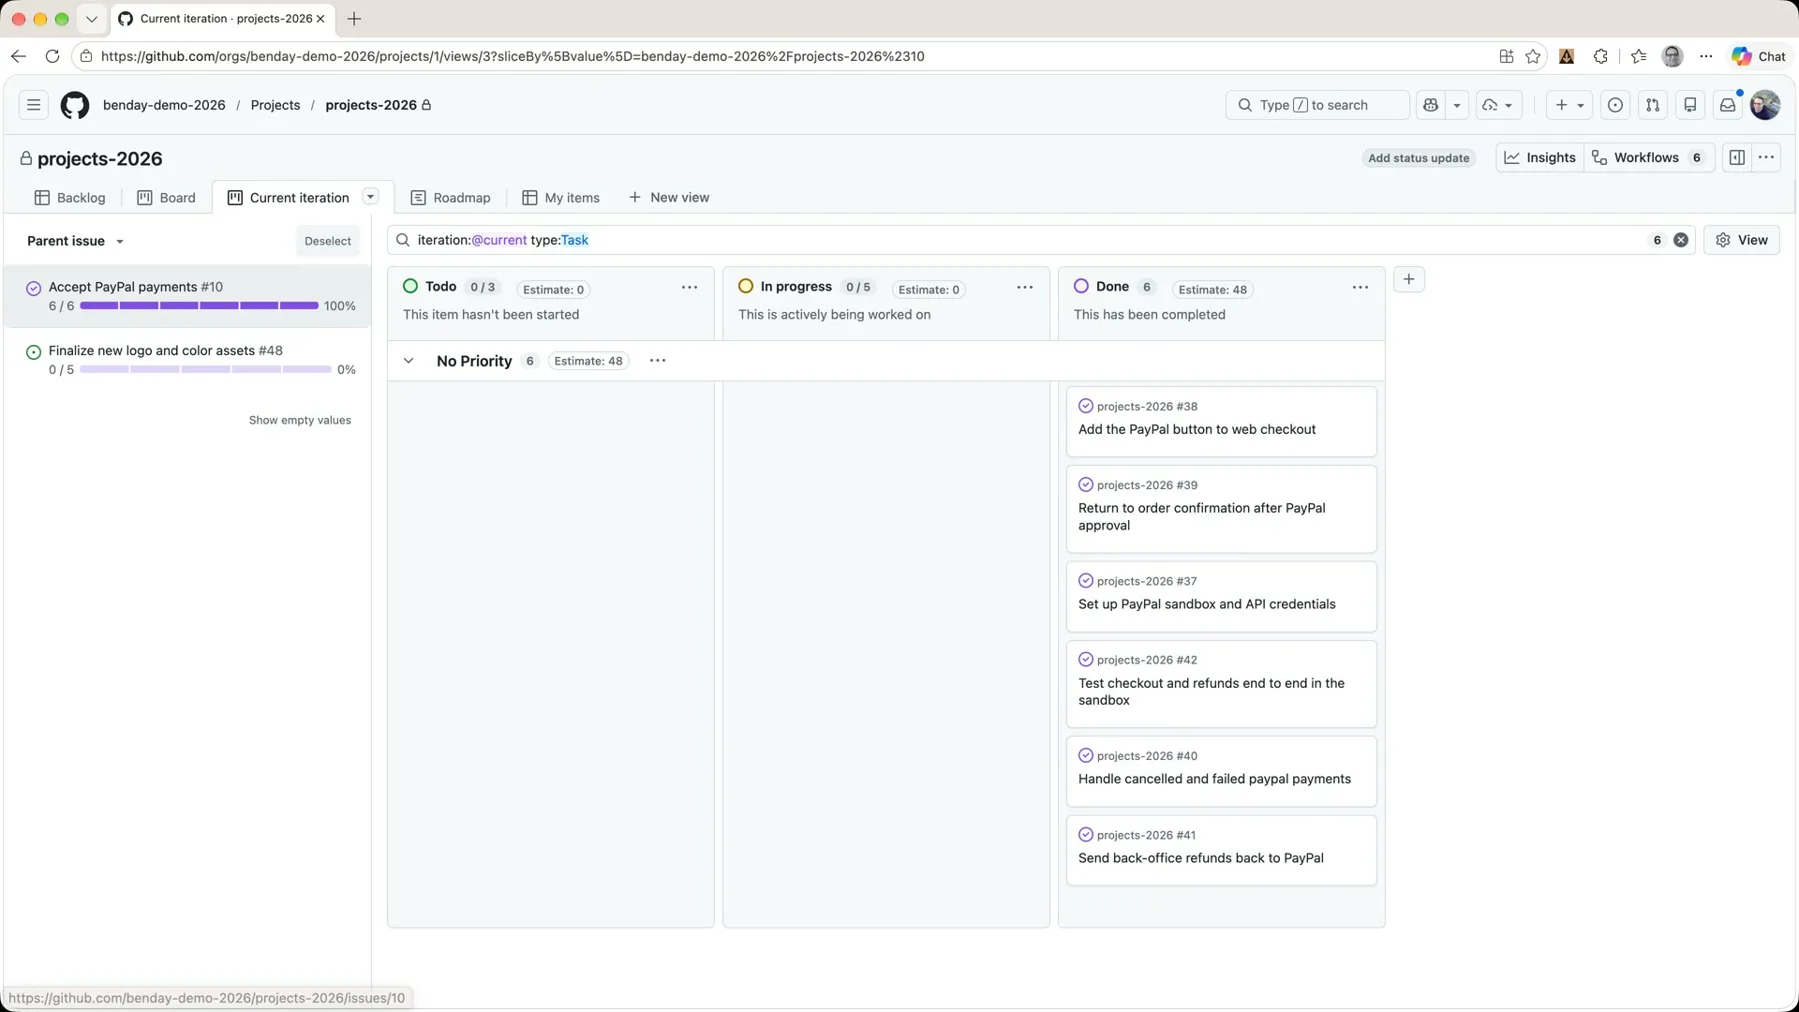This screenshot has height=1012, width=1799.
Task: Open the Copilot icon in header
Action: [1431, 105]
